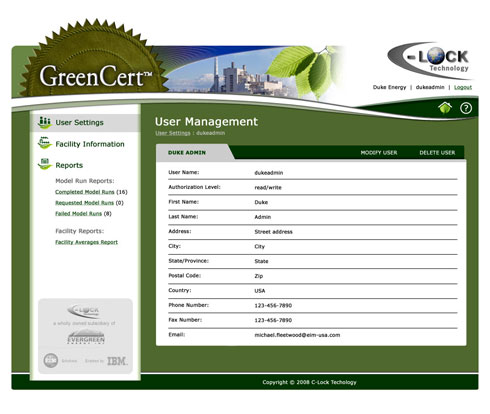Click dukeadmin username in header

click(x=430, y=87)
